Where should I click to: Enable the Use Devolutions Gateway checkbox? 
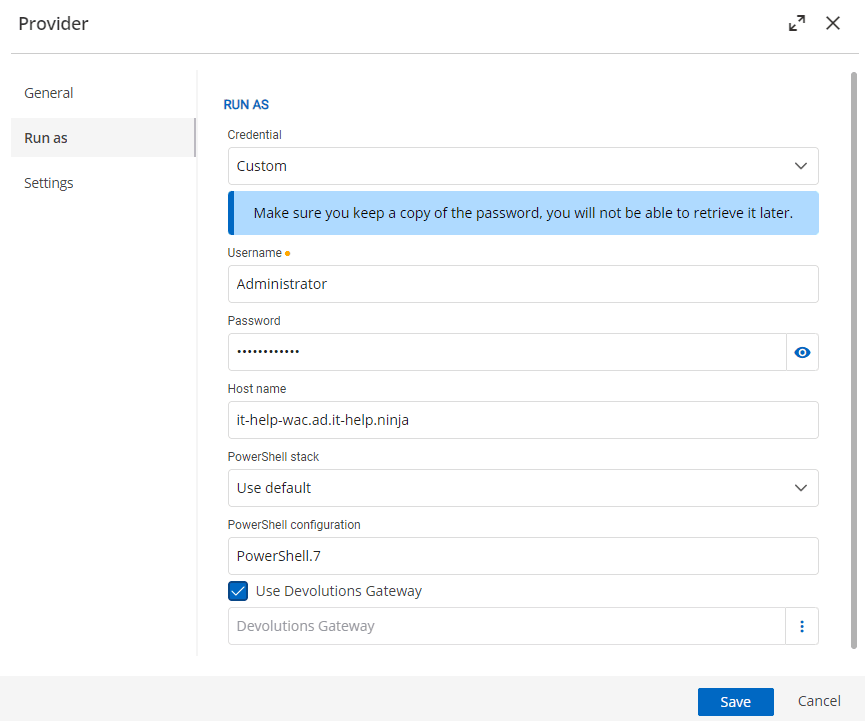(237, 591)
